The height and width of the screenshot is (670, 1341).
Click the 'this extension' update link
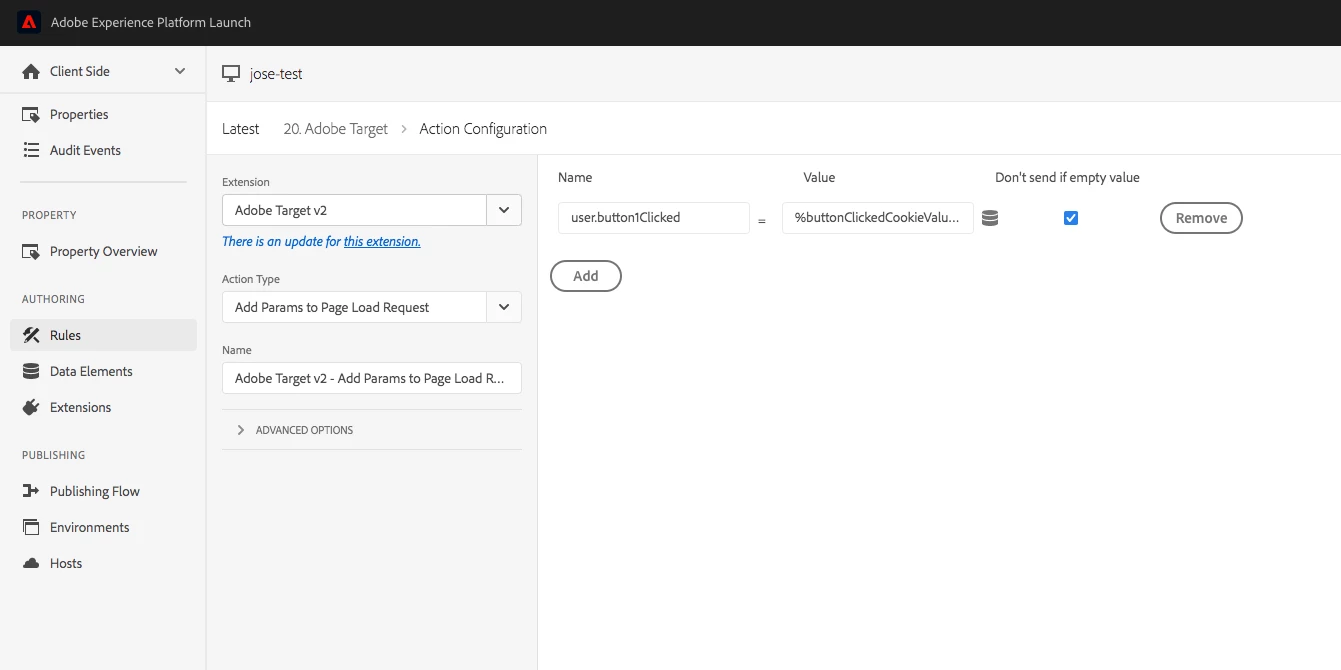pyautogui.click(x=382, y=241)
